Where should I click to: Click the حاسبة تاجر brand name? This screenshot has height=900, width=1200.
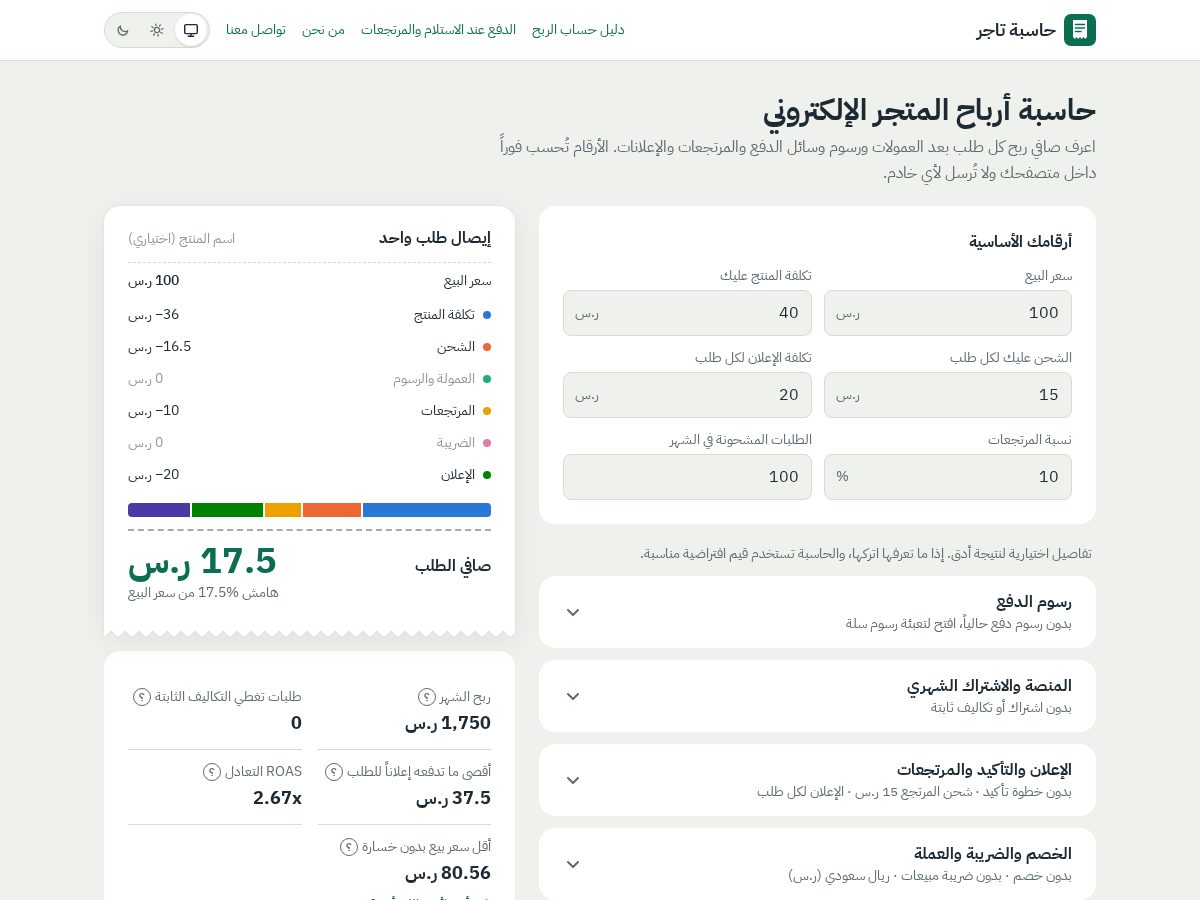click(1016, 30)
